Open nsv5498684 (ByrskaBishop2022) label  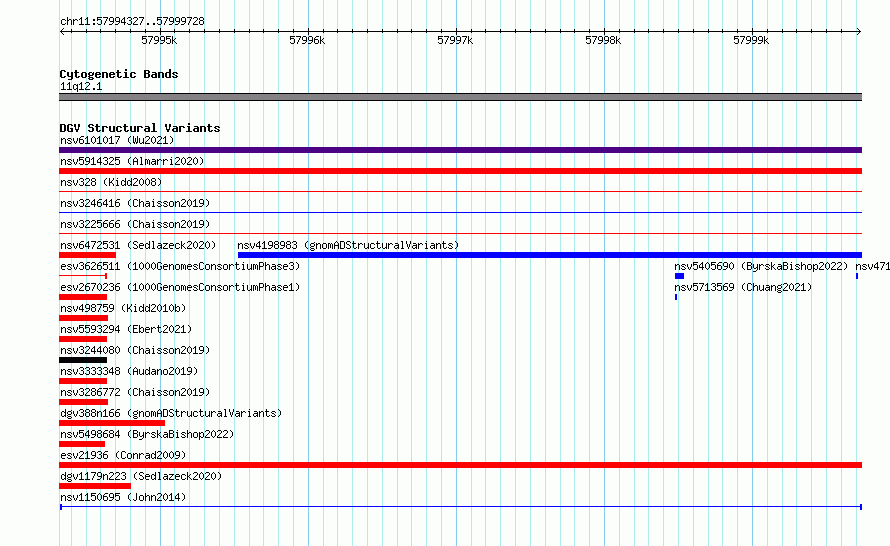pos(147,434)
